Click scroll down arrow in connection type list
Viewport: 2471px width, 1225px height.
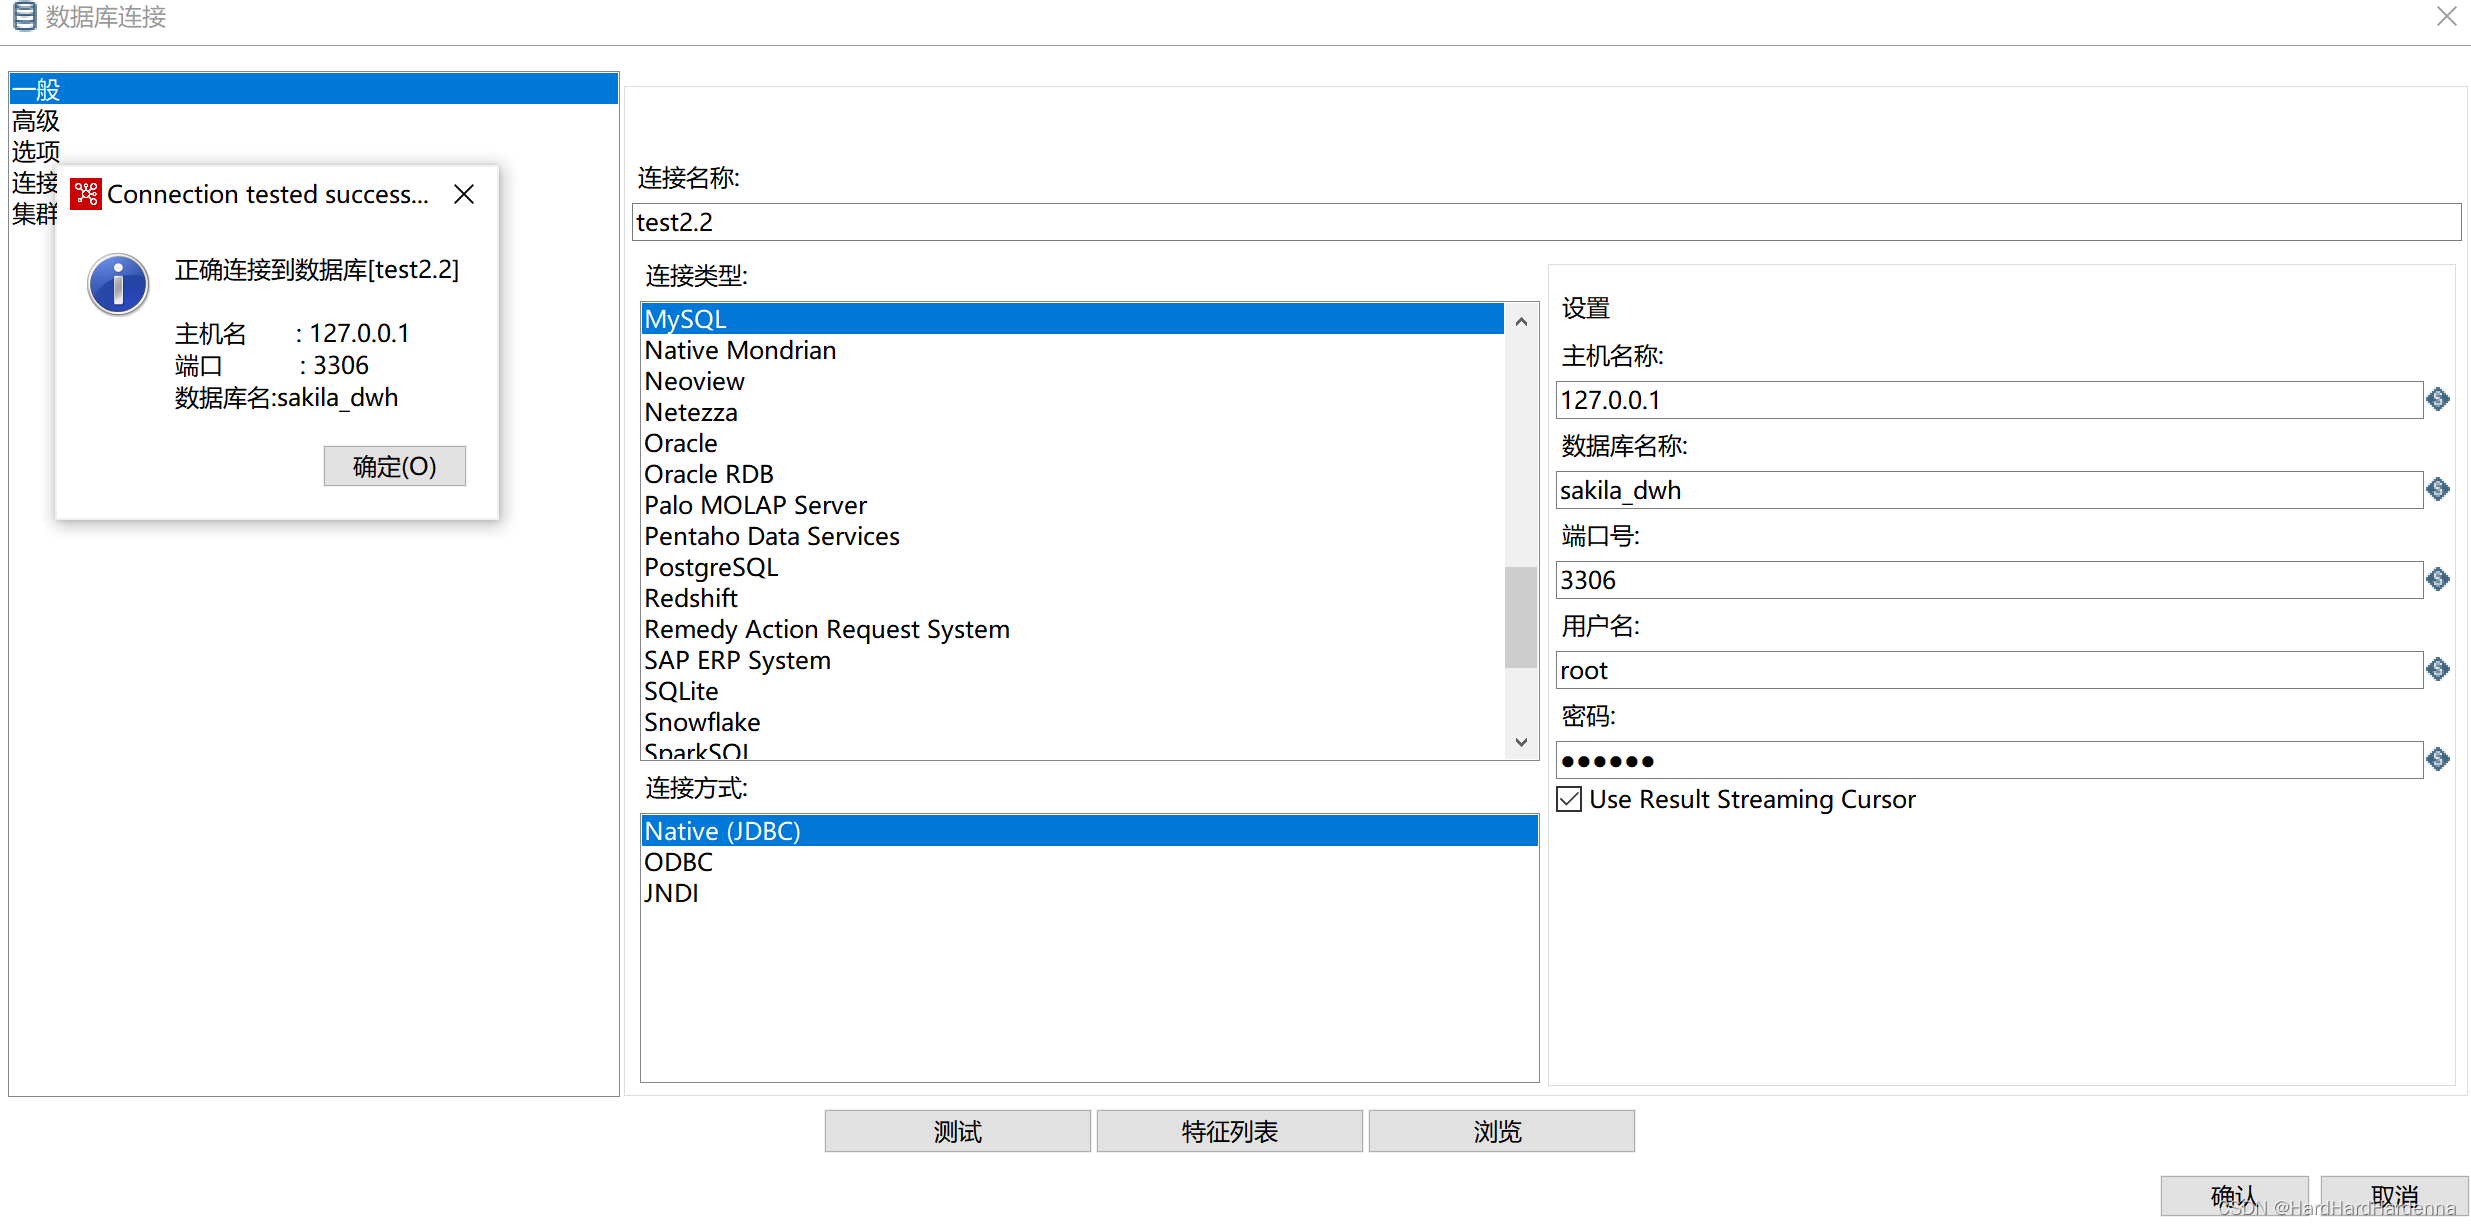1521,742
